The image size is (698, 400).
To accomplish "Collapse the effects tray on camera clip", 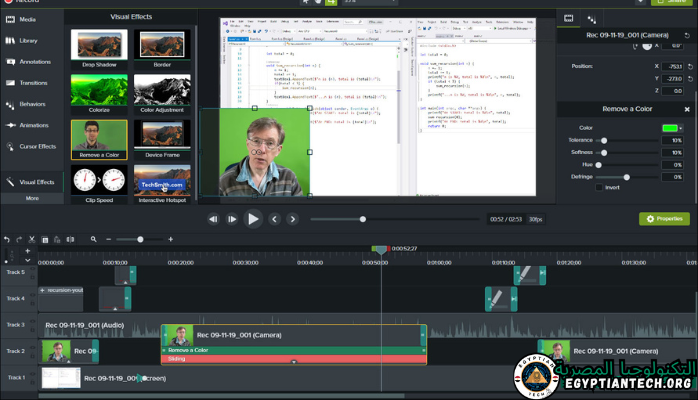I will pos(293,362).
